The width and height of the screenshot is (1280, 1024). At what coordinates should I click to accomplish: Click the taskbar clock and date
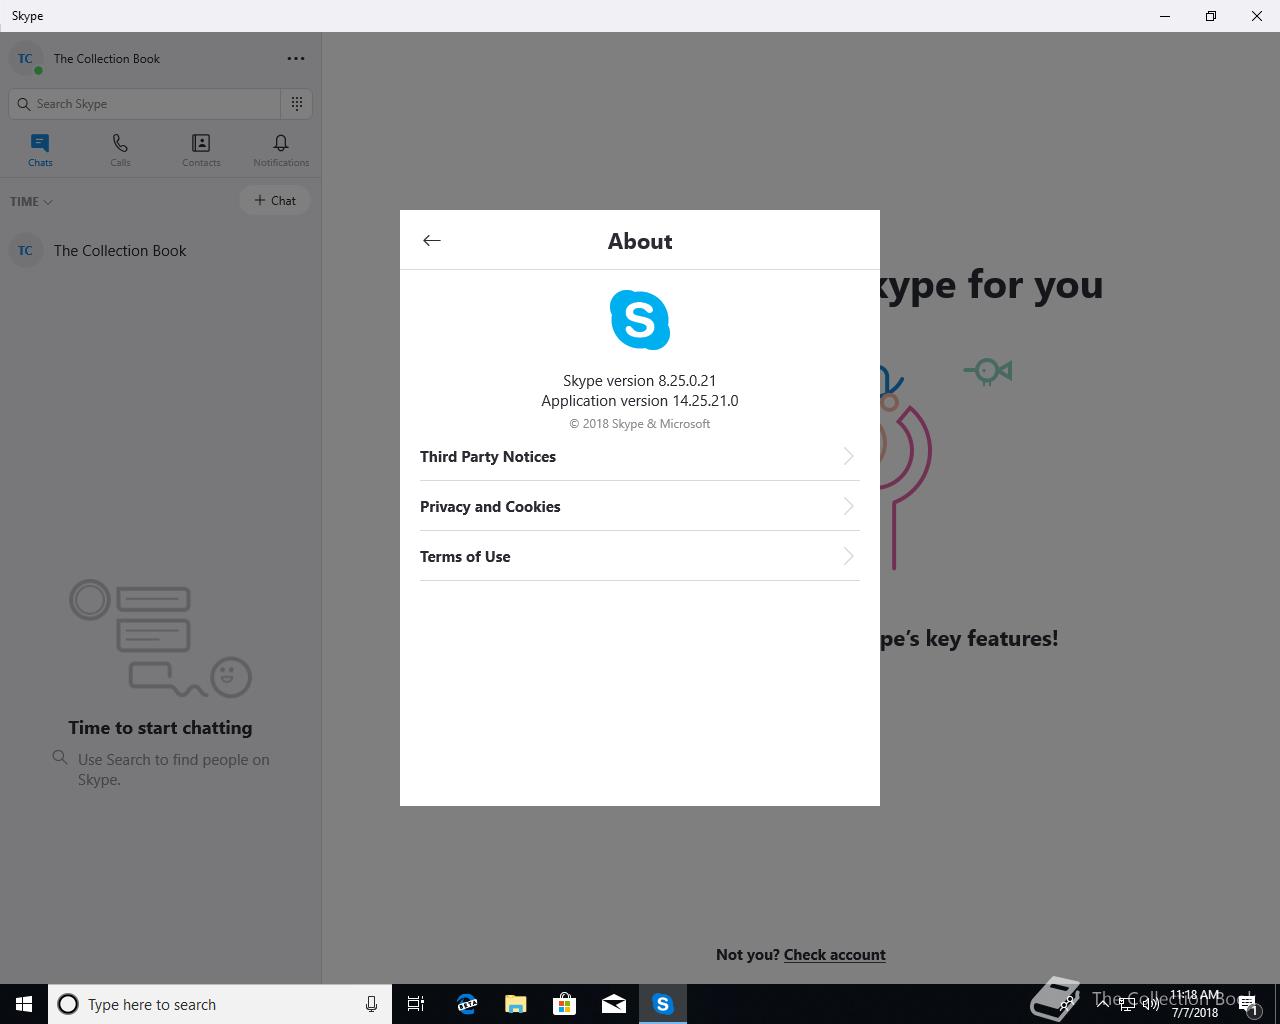pos(1195,1004)
